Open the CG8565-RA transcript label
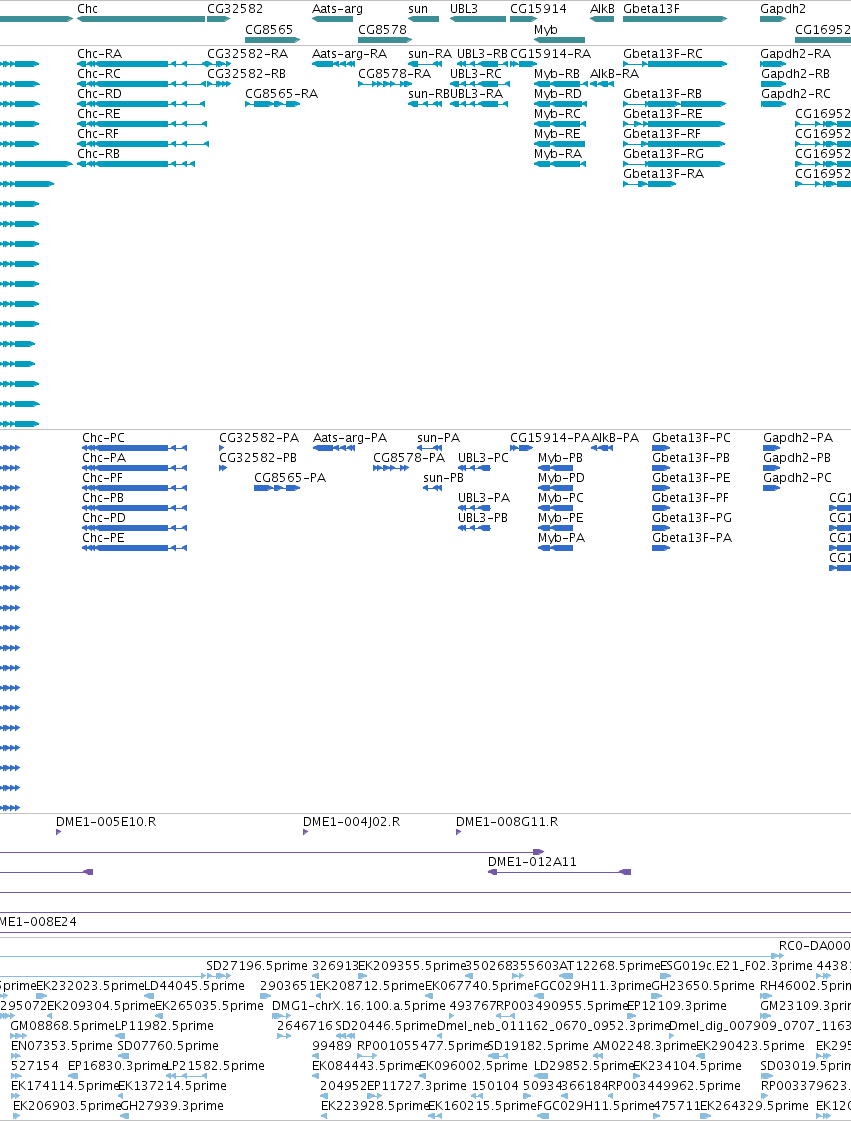 click(282, 94)
